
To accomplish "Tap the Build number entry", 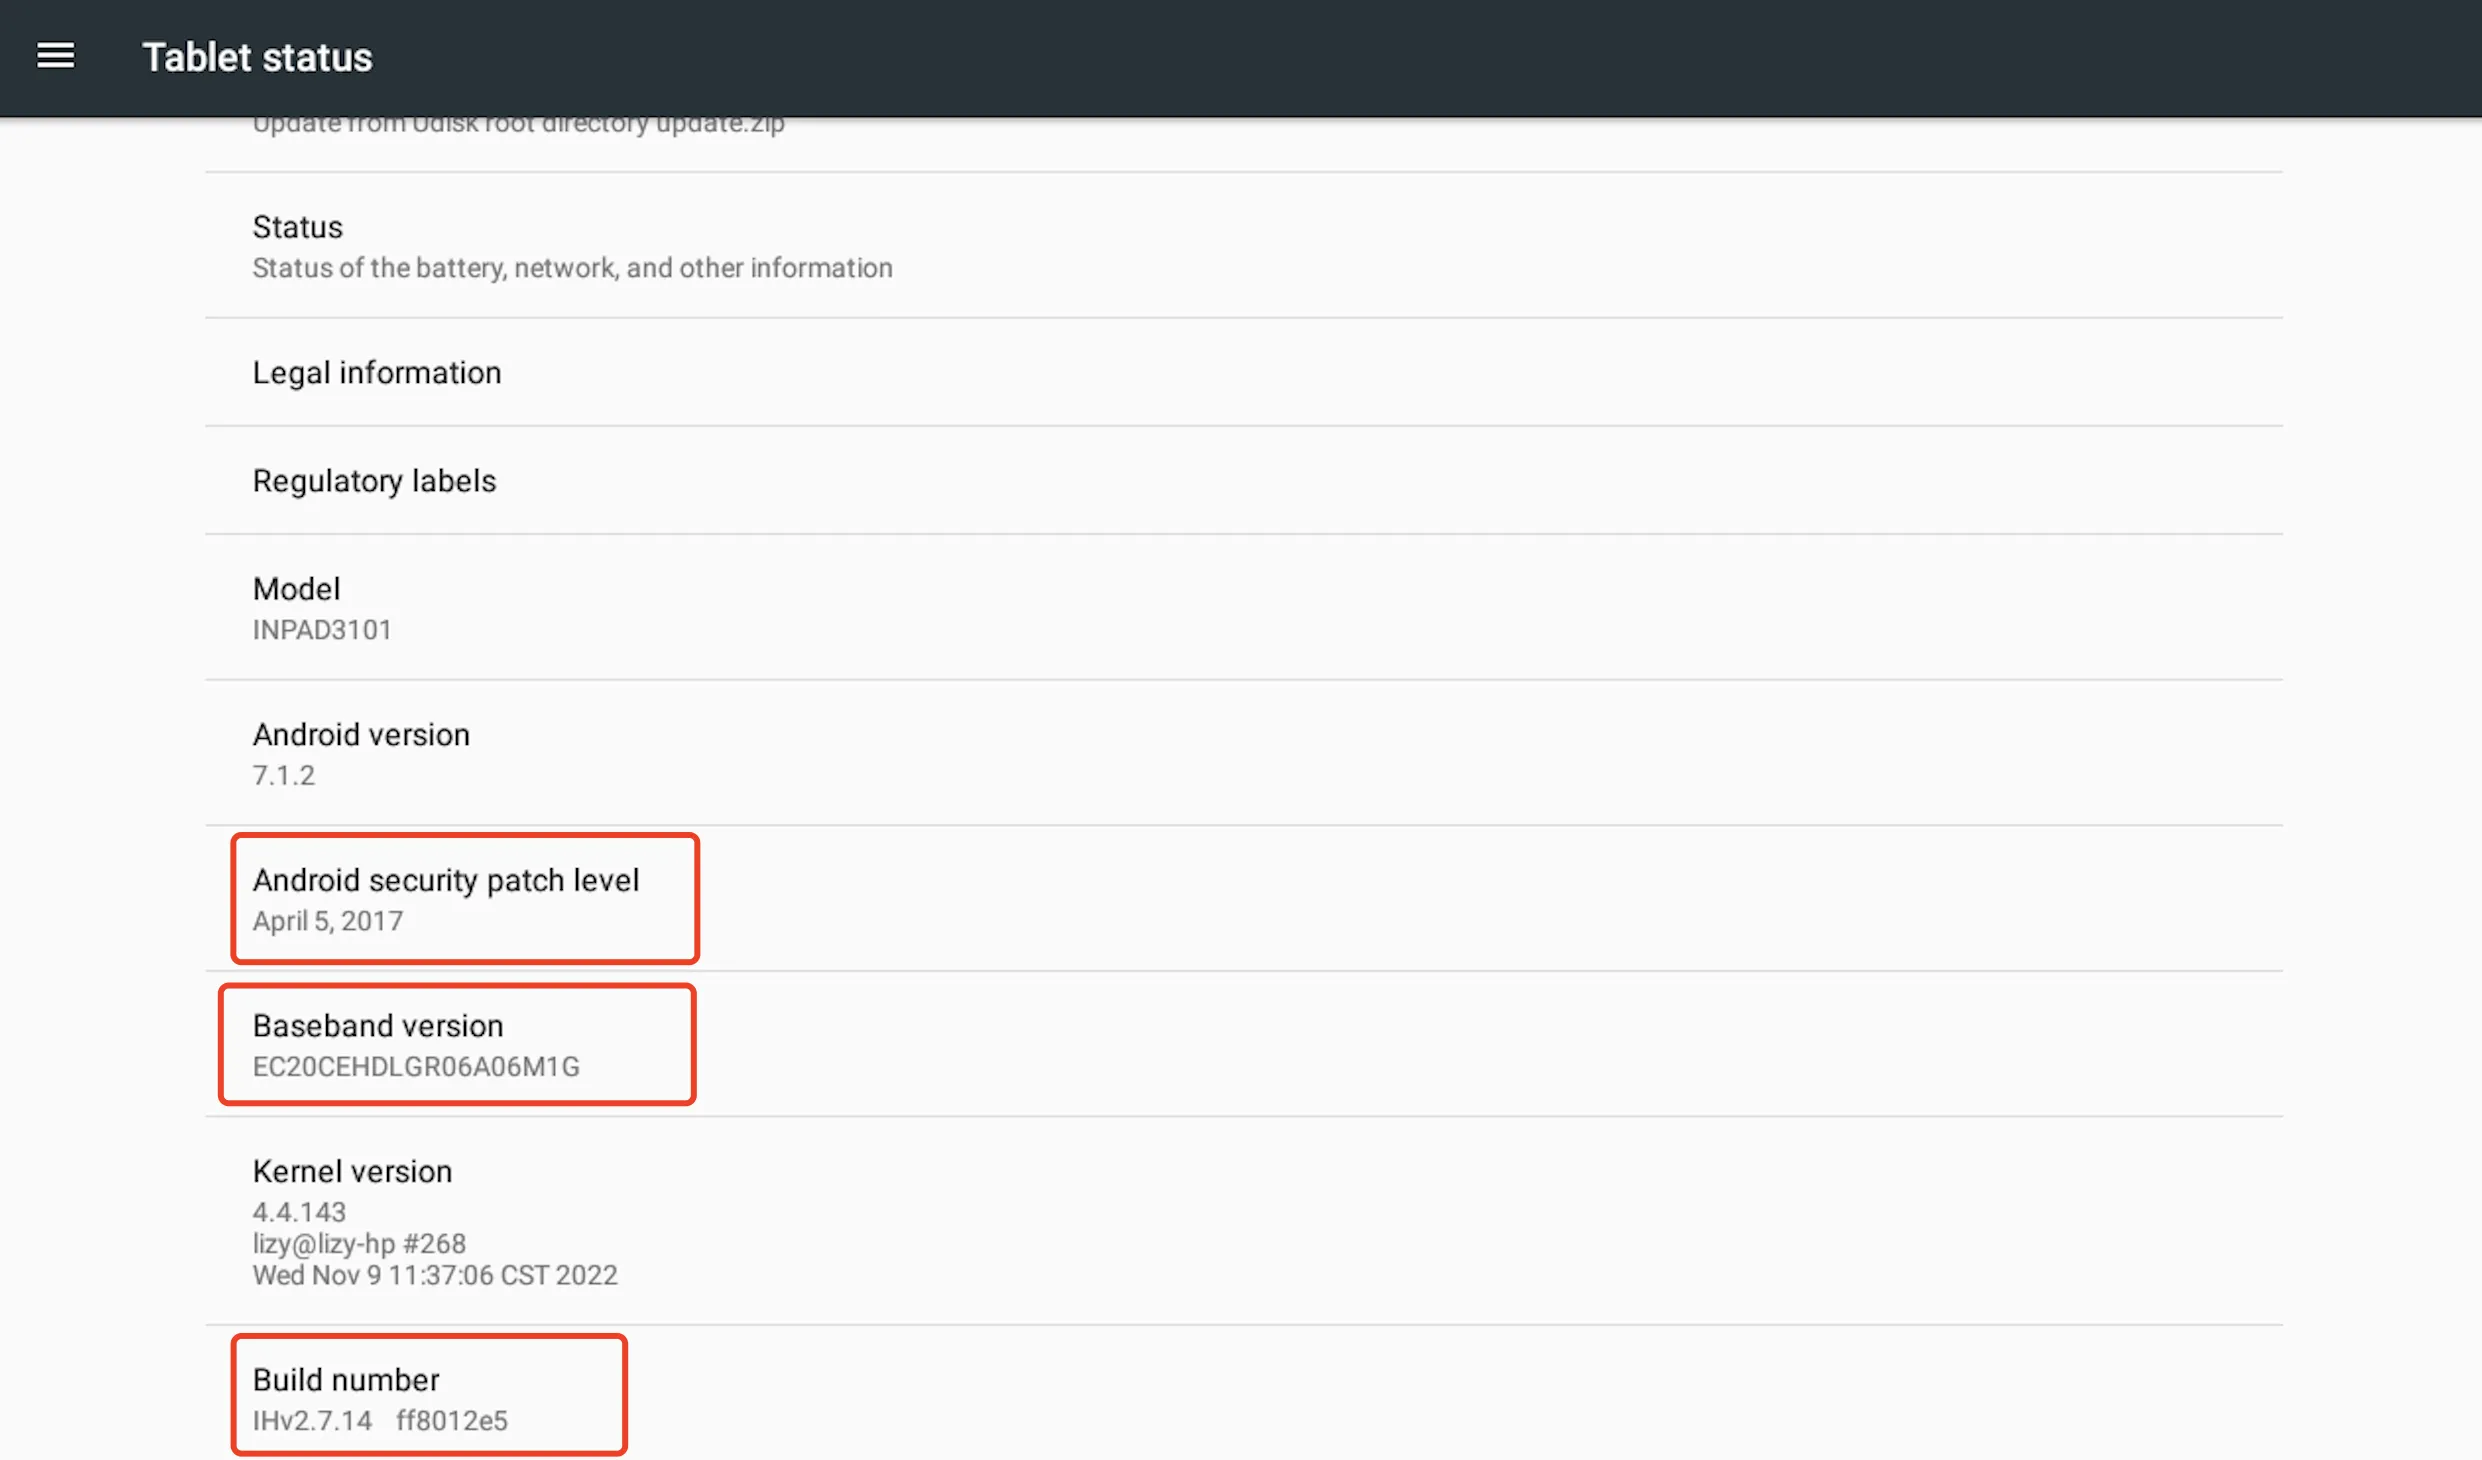I will 1244,1394.
